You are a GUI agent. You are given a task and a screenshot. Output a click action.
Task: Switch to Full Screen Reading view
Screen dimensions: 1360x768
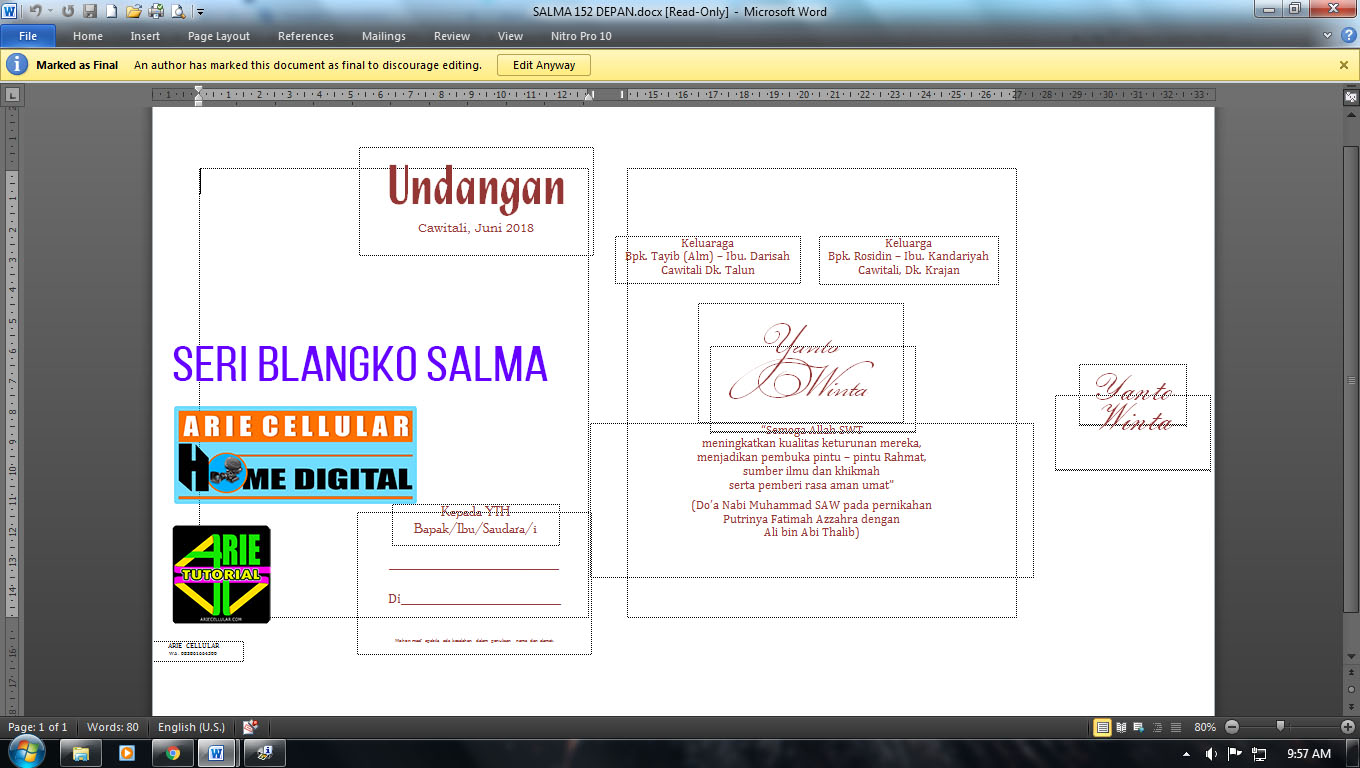click(1122, 727)
